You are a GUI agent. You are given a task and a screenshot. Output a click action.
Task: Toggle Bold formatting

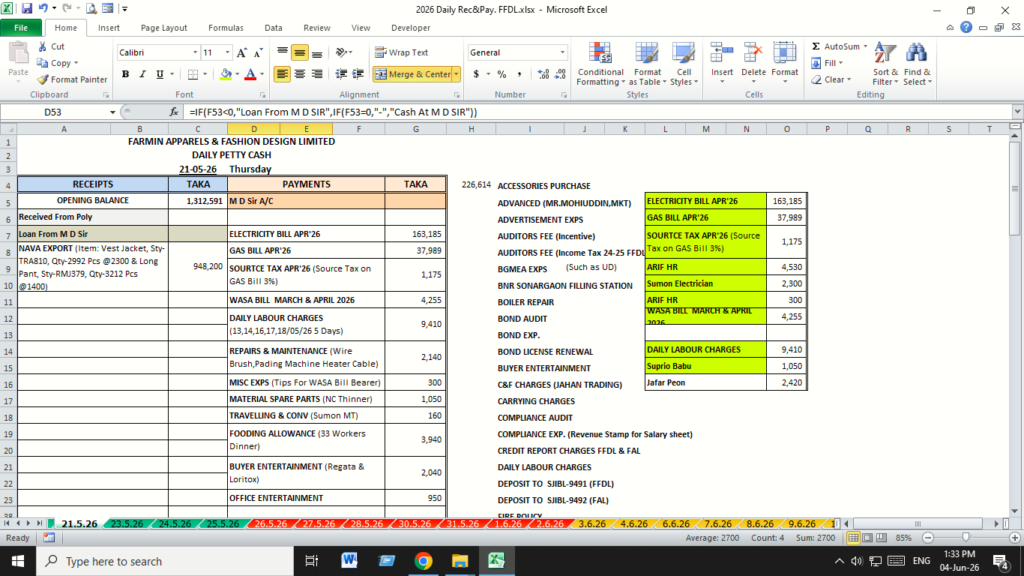(125, 74)
